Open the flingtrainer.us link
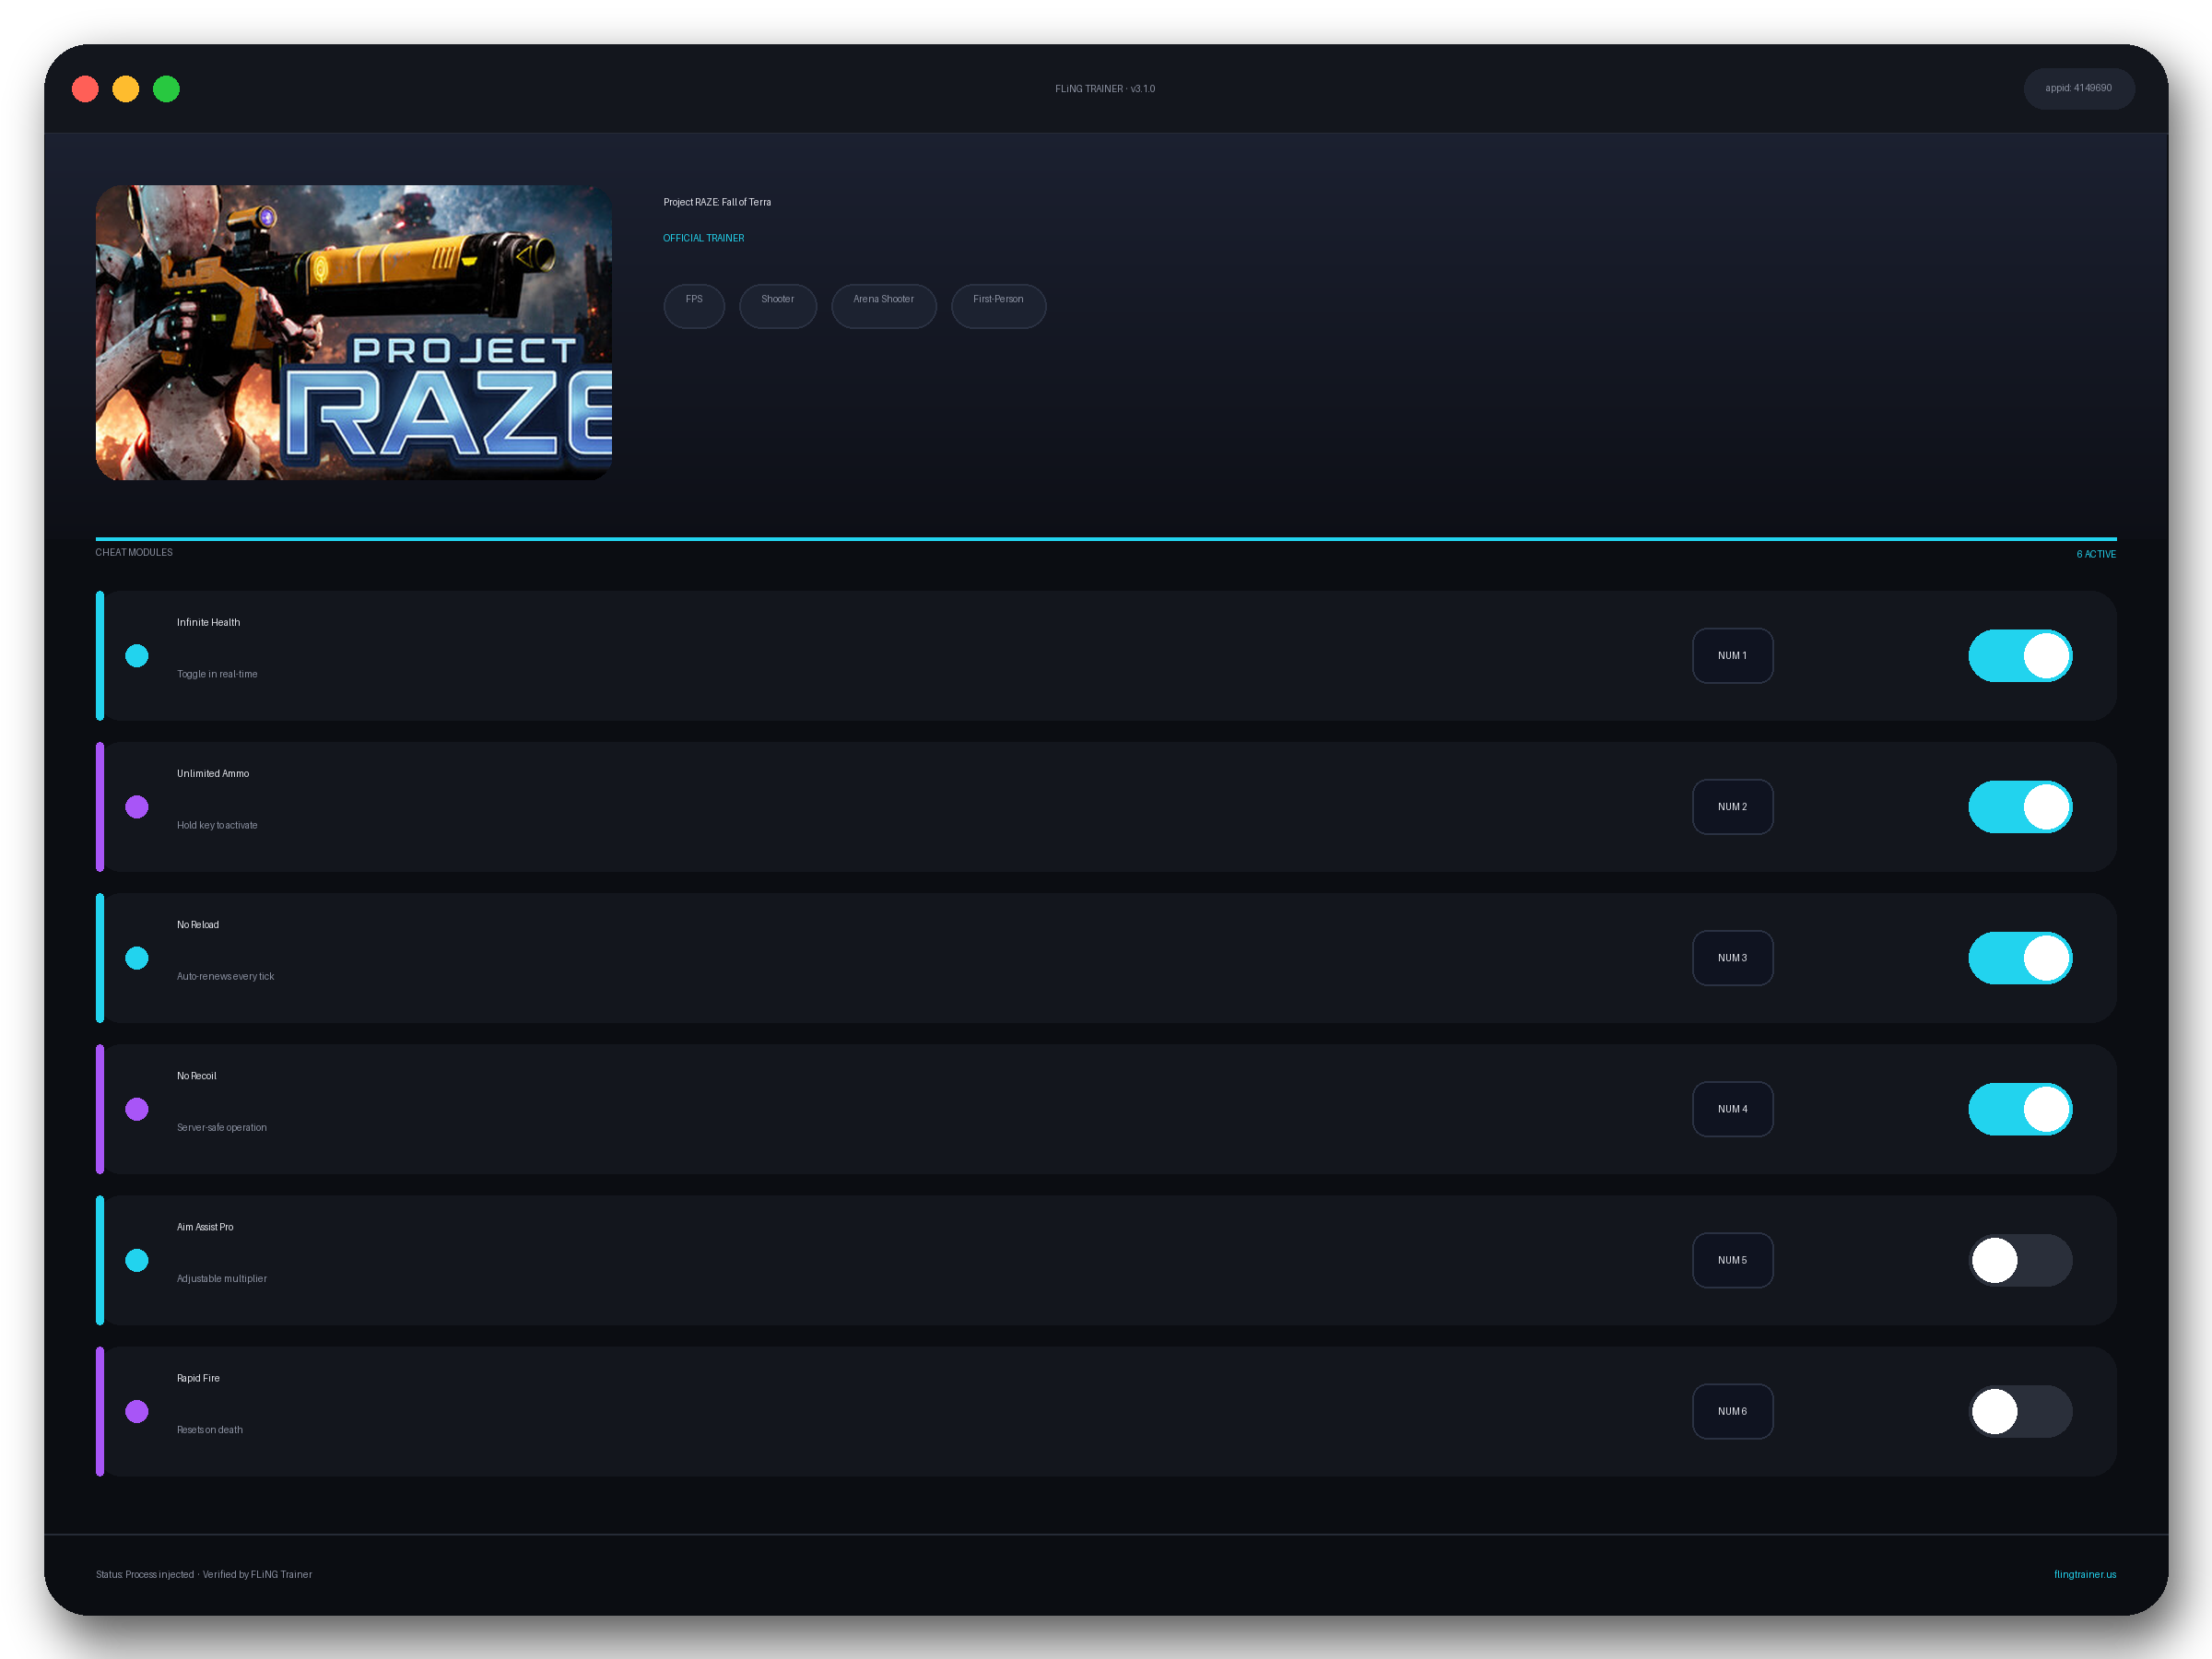 pos(2084,1573)
